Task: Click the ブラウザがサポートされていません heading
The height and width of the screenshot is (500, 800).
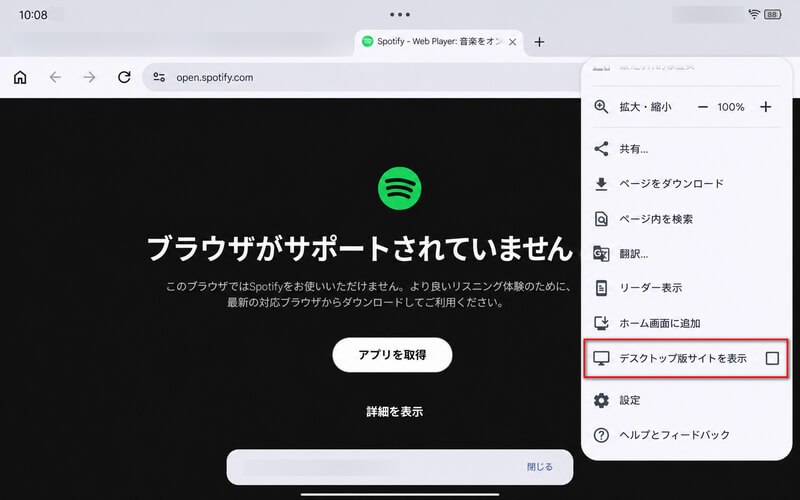Action: point(360,248)
